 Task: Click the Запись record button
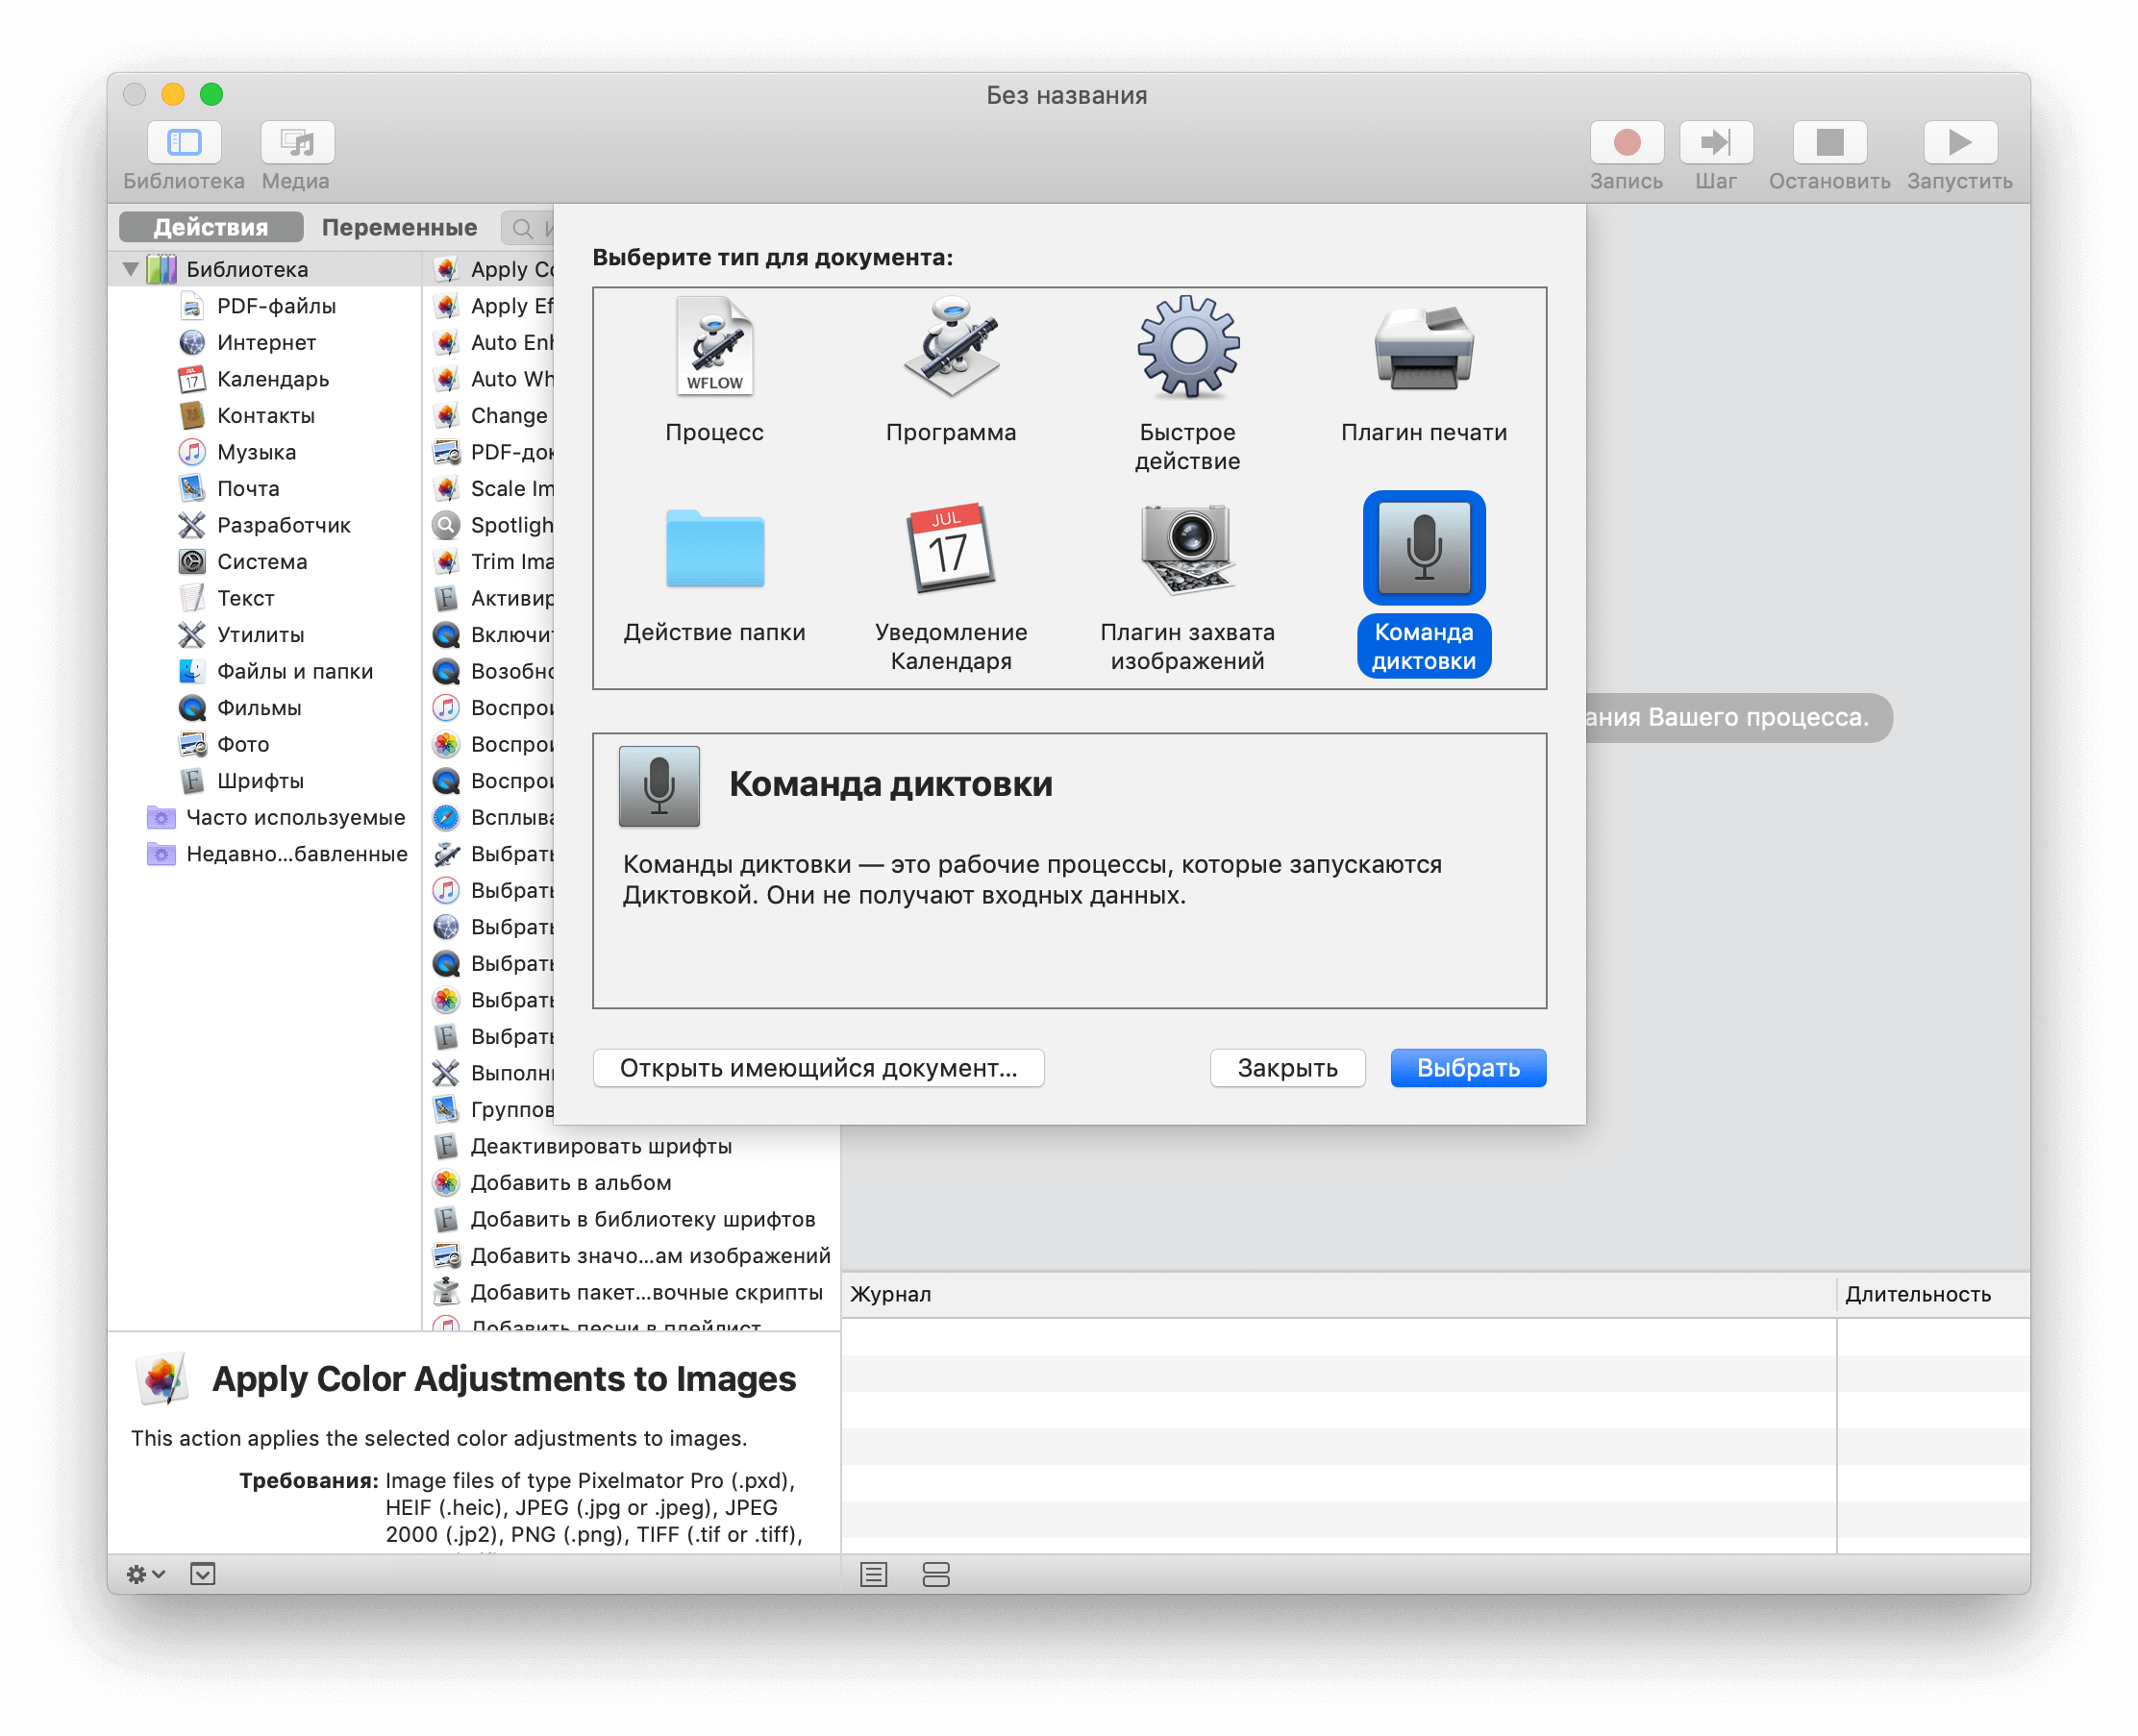1626,142
